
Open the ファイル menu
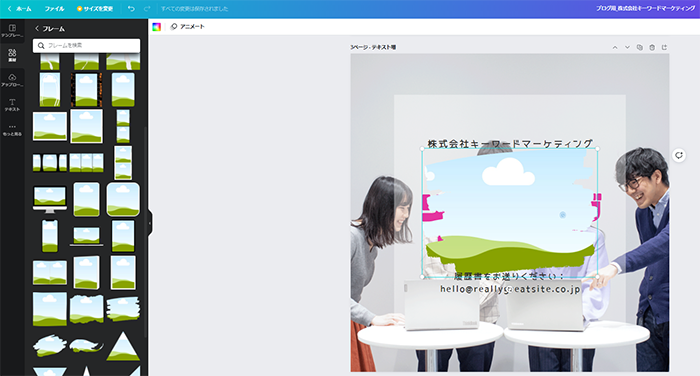click(54, 8)
